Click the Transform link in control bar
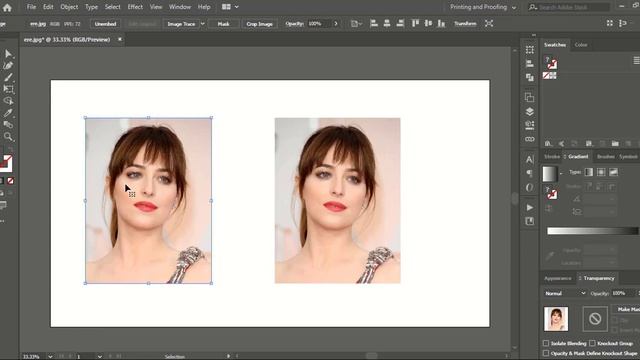This screenshot has width=640, height=360. 465,24
